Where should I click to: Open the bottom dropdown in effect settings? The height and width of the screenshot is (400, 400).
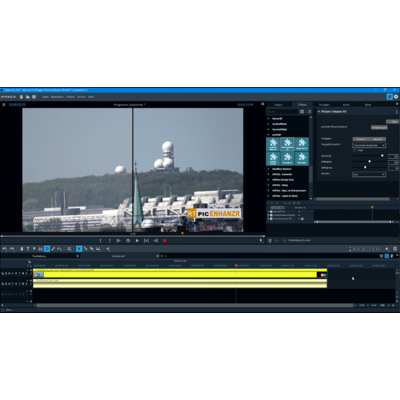(x=369, y=174)
